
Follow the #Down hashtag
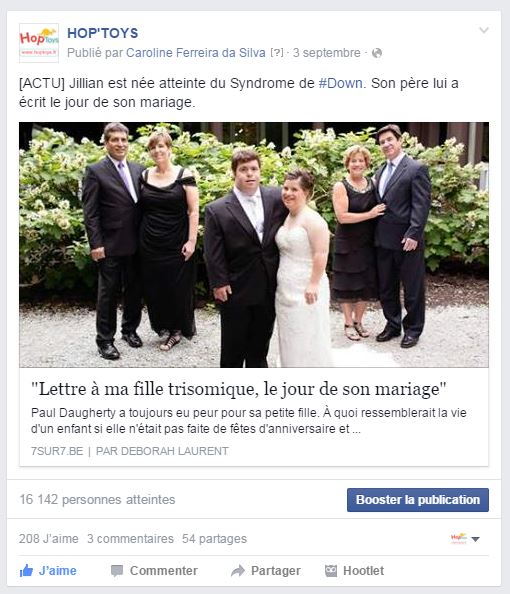click(x=341, y=83)
